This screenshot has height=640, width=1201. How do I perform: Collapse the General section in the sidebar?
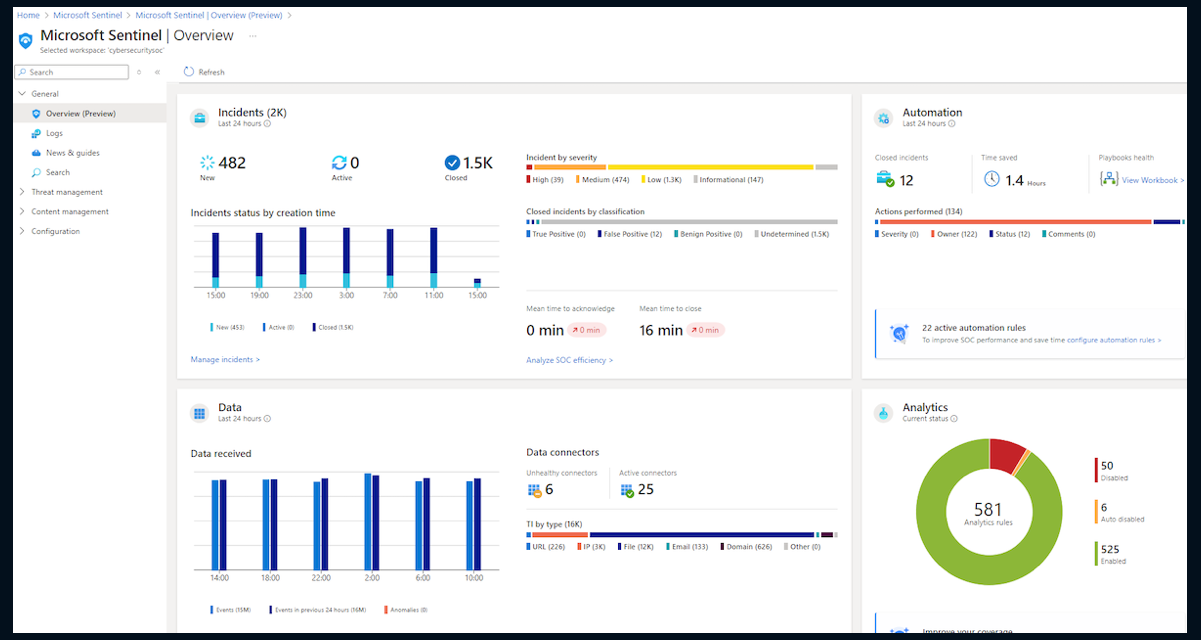(x=22, y=94)
